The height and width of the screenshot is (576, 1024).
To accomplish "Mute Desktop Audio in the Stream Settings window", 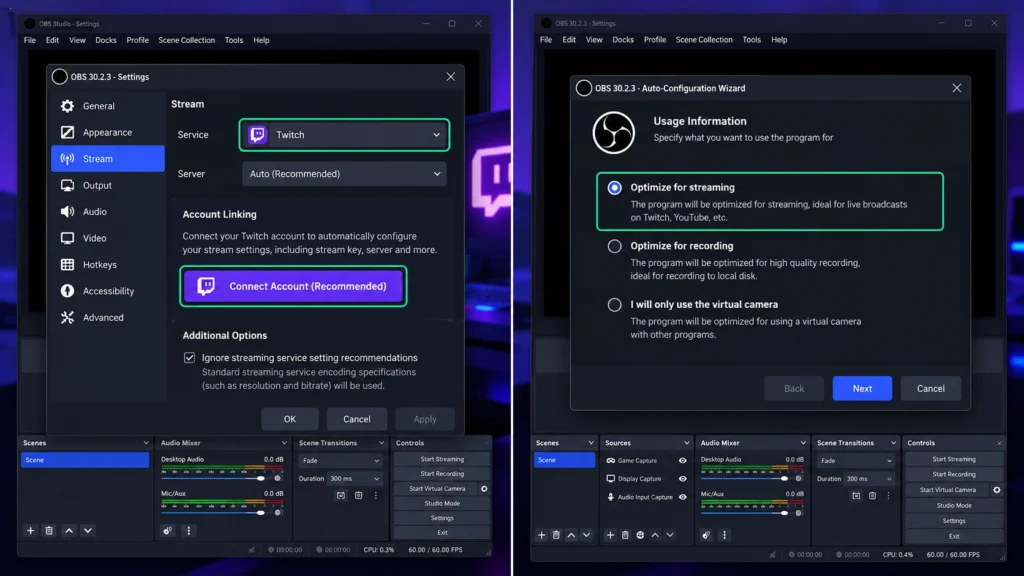I will [278, 478].
